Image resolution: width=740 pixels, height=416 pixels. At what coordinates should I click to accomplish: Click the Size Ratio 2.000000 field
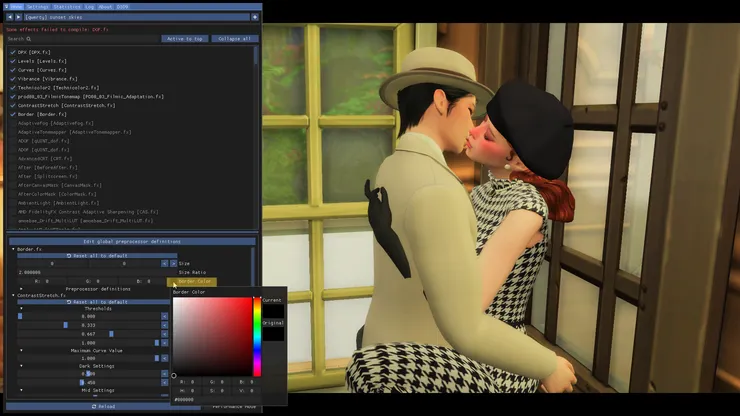tap(97, 272)
